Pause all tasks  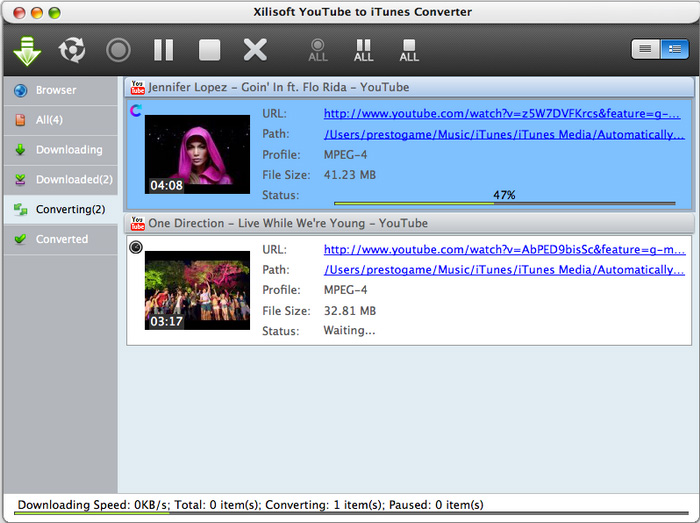(x=363, y=49)
